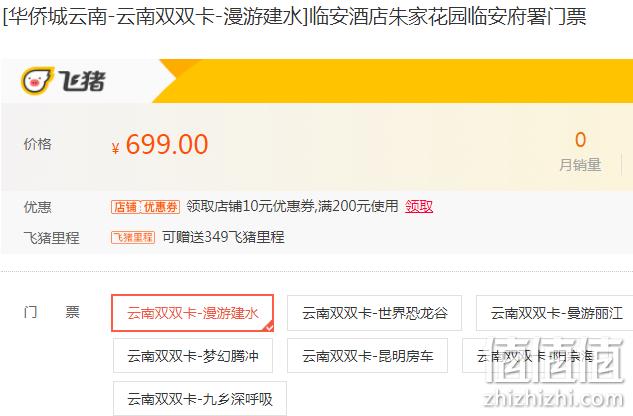Click the selected checkmark on 漫游建水 option
This screenshot has height=416, width=633.
click(x=269, y=327)
